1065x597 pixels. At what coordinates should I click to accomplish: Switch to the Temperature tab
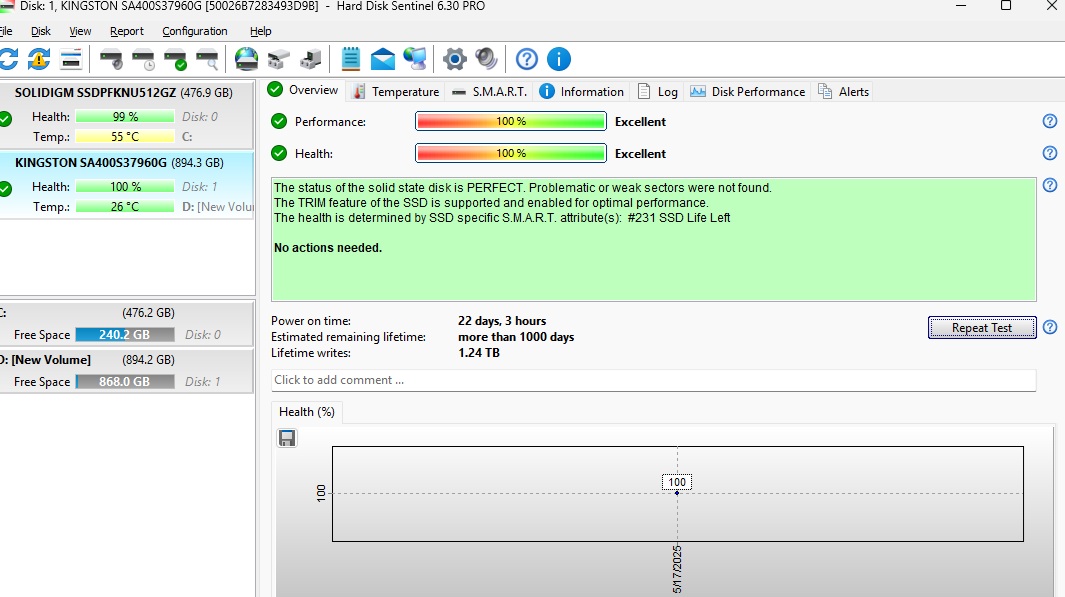(x=396, y=92)
